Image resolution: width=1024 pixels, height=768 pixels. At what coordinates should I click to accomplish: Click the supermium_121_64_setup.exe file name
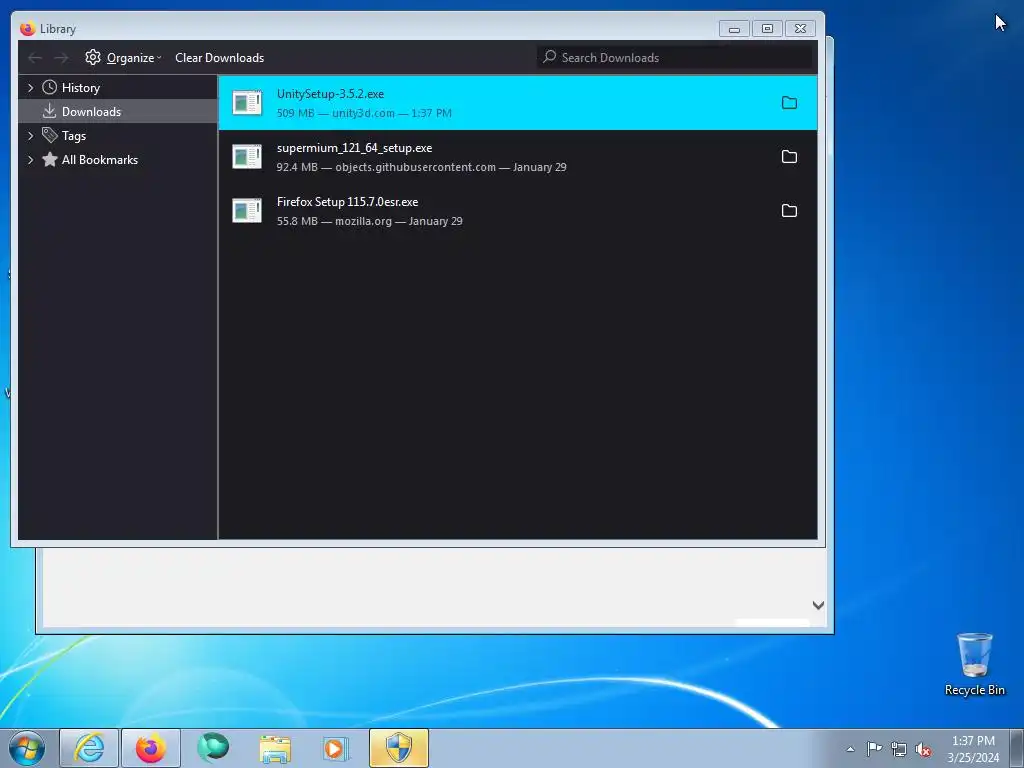pos(354,148)
